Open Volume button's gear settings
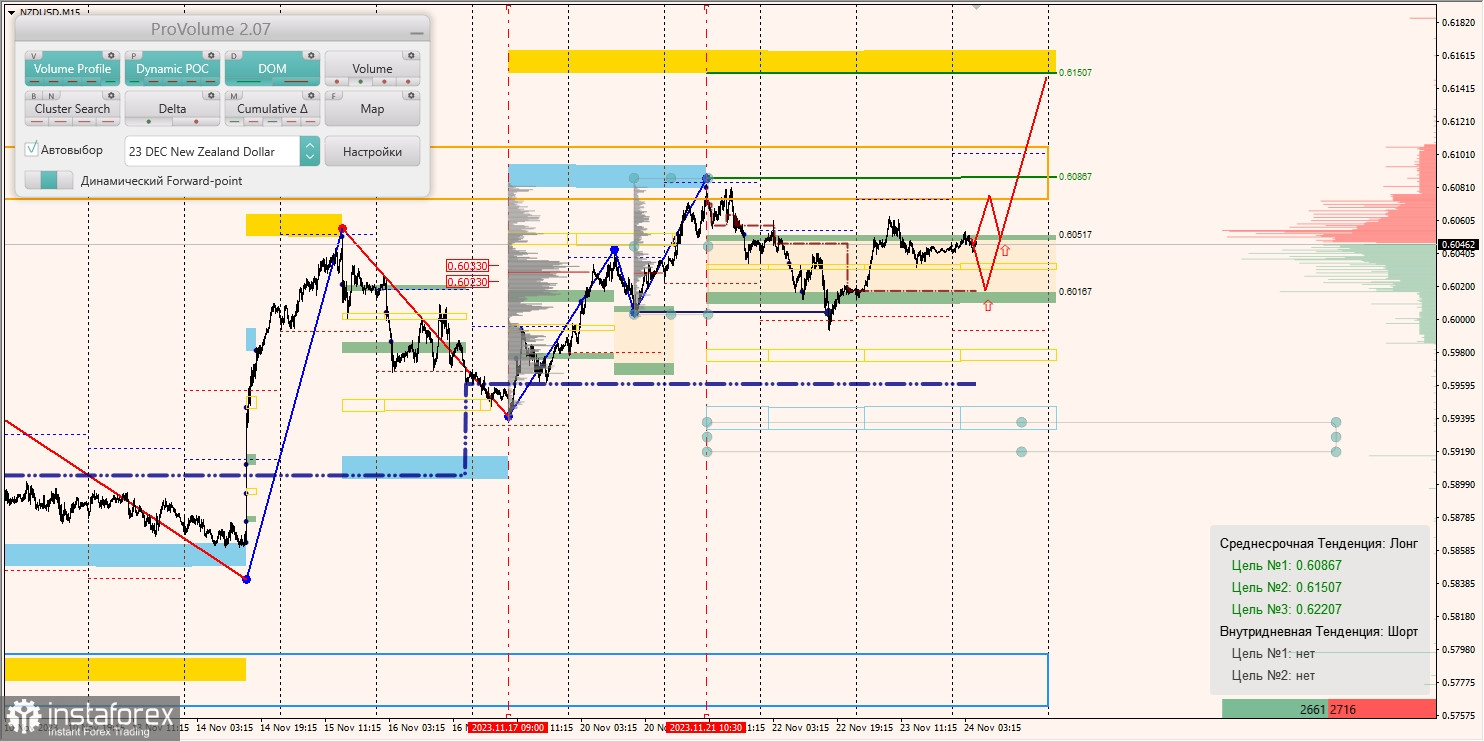Viewport: 1484px width, 741px height. click(411, 55)
